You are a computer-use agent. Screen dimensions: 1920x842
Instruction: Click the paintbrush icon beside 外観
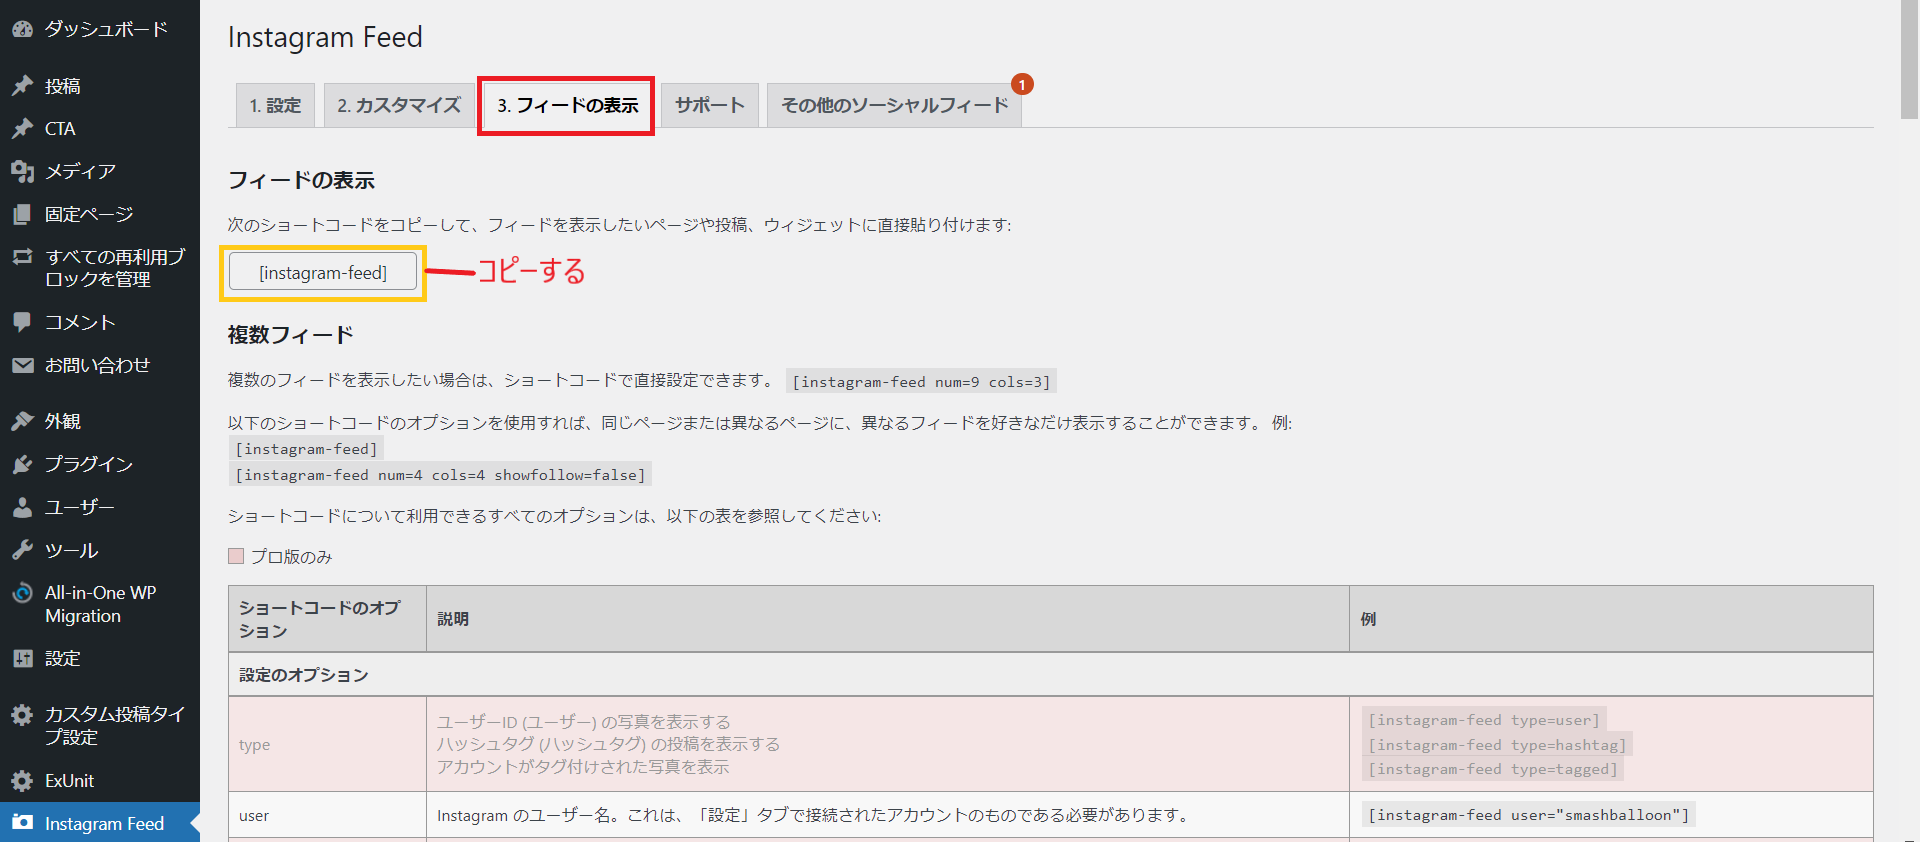pos(22,421)
